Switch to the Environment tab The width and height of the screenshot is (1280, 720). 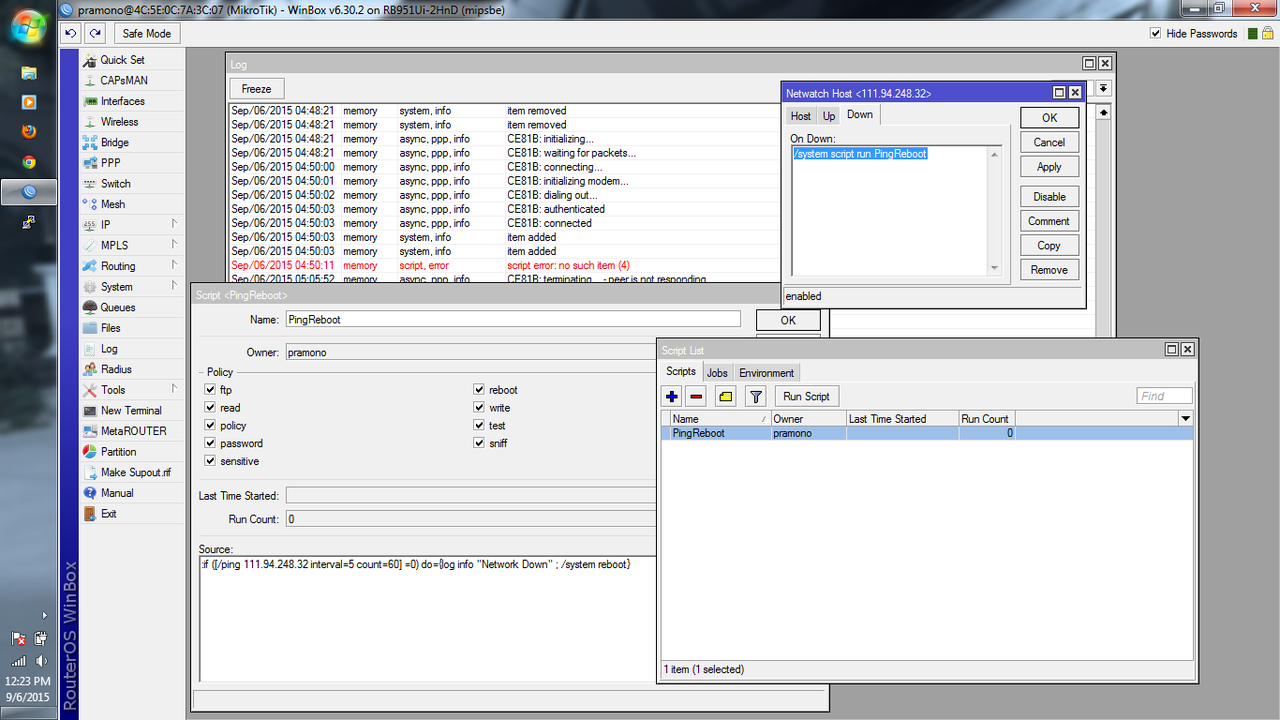767,373
